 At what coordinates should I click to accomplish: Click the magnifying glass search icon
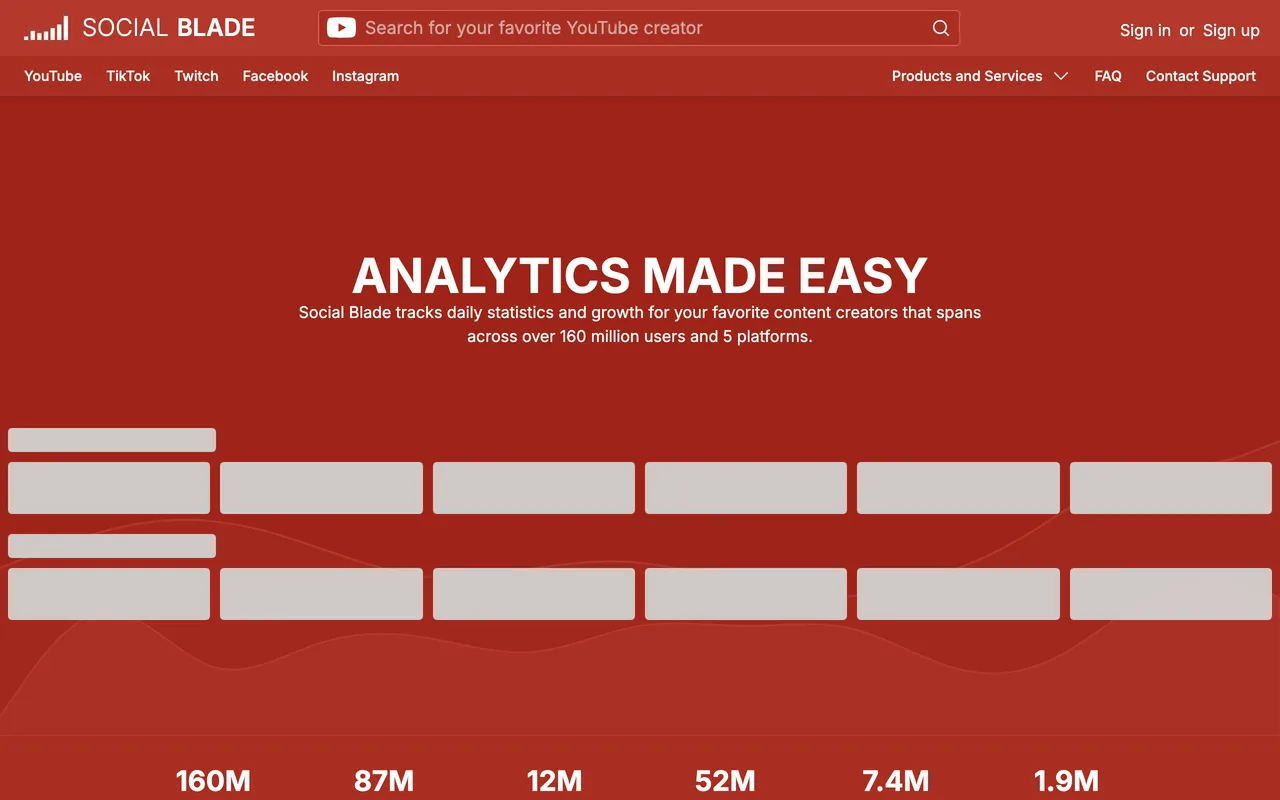point(940,28)
